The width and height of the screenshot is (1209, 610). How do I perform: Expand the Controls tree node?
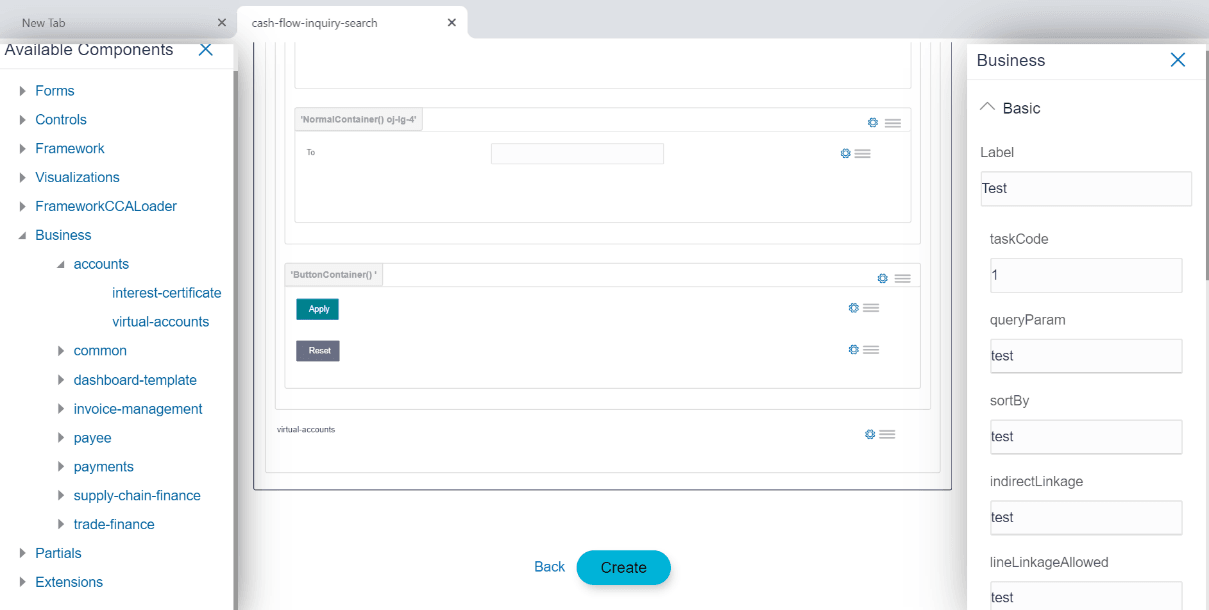point(23,120)
